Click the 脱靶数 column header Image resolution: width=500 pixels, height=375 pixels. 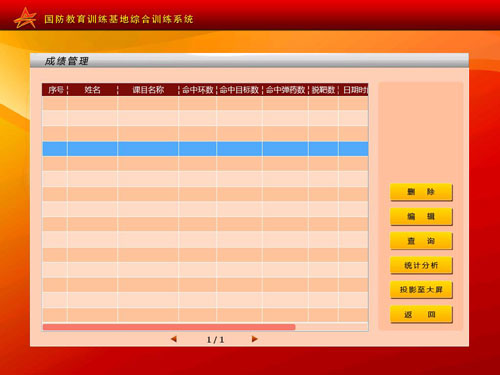pyautogui.click(x=323, y=90)
